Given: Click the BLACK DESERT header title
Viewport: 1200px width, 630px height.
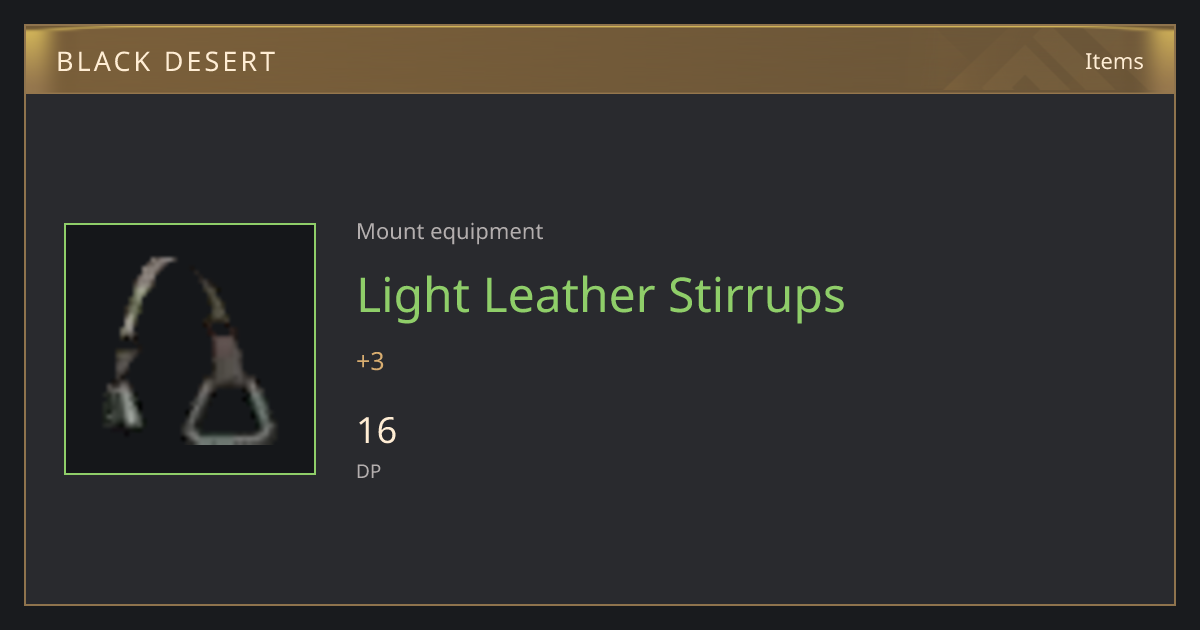Looking at the screenshot, I should [x=166, y=62].
